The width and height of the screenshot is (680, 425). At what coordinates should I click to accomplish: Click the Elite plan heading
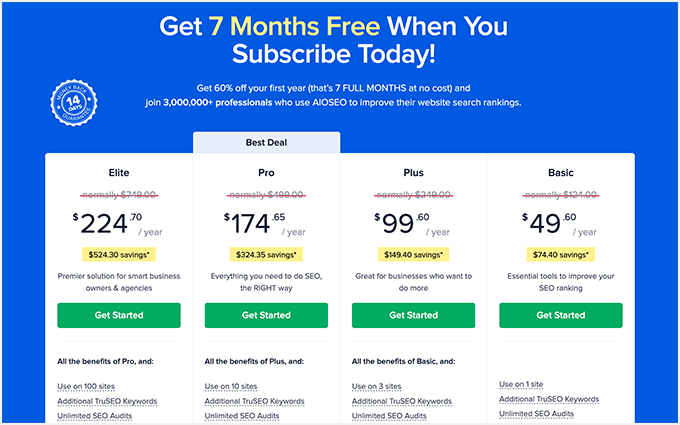(x=118, y=172)
